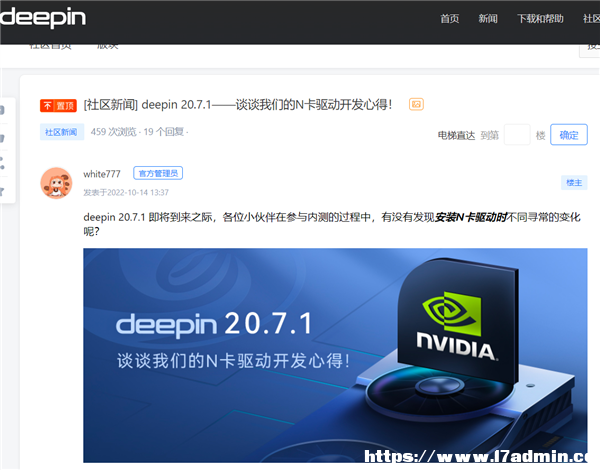
Task: Confirm floor jump with 确定 button
Action: click(569, 135)
